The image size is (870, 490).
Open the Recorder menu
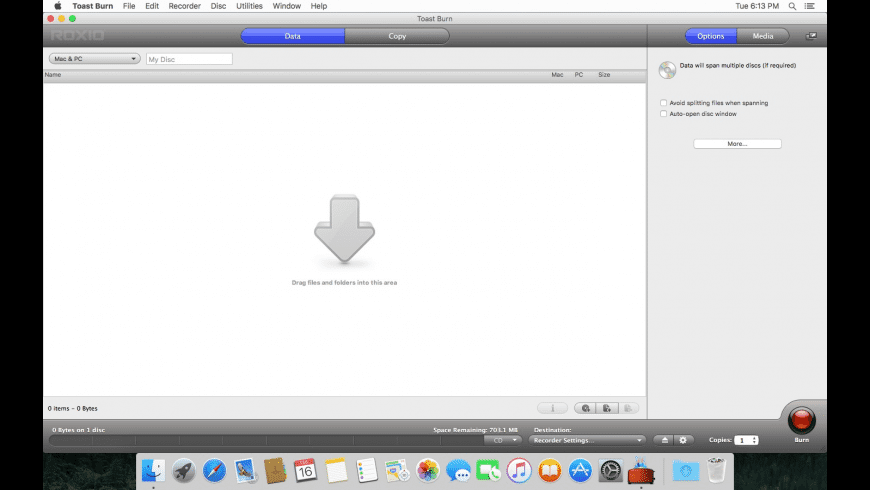(184, 6)
